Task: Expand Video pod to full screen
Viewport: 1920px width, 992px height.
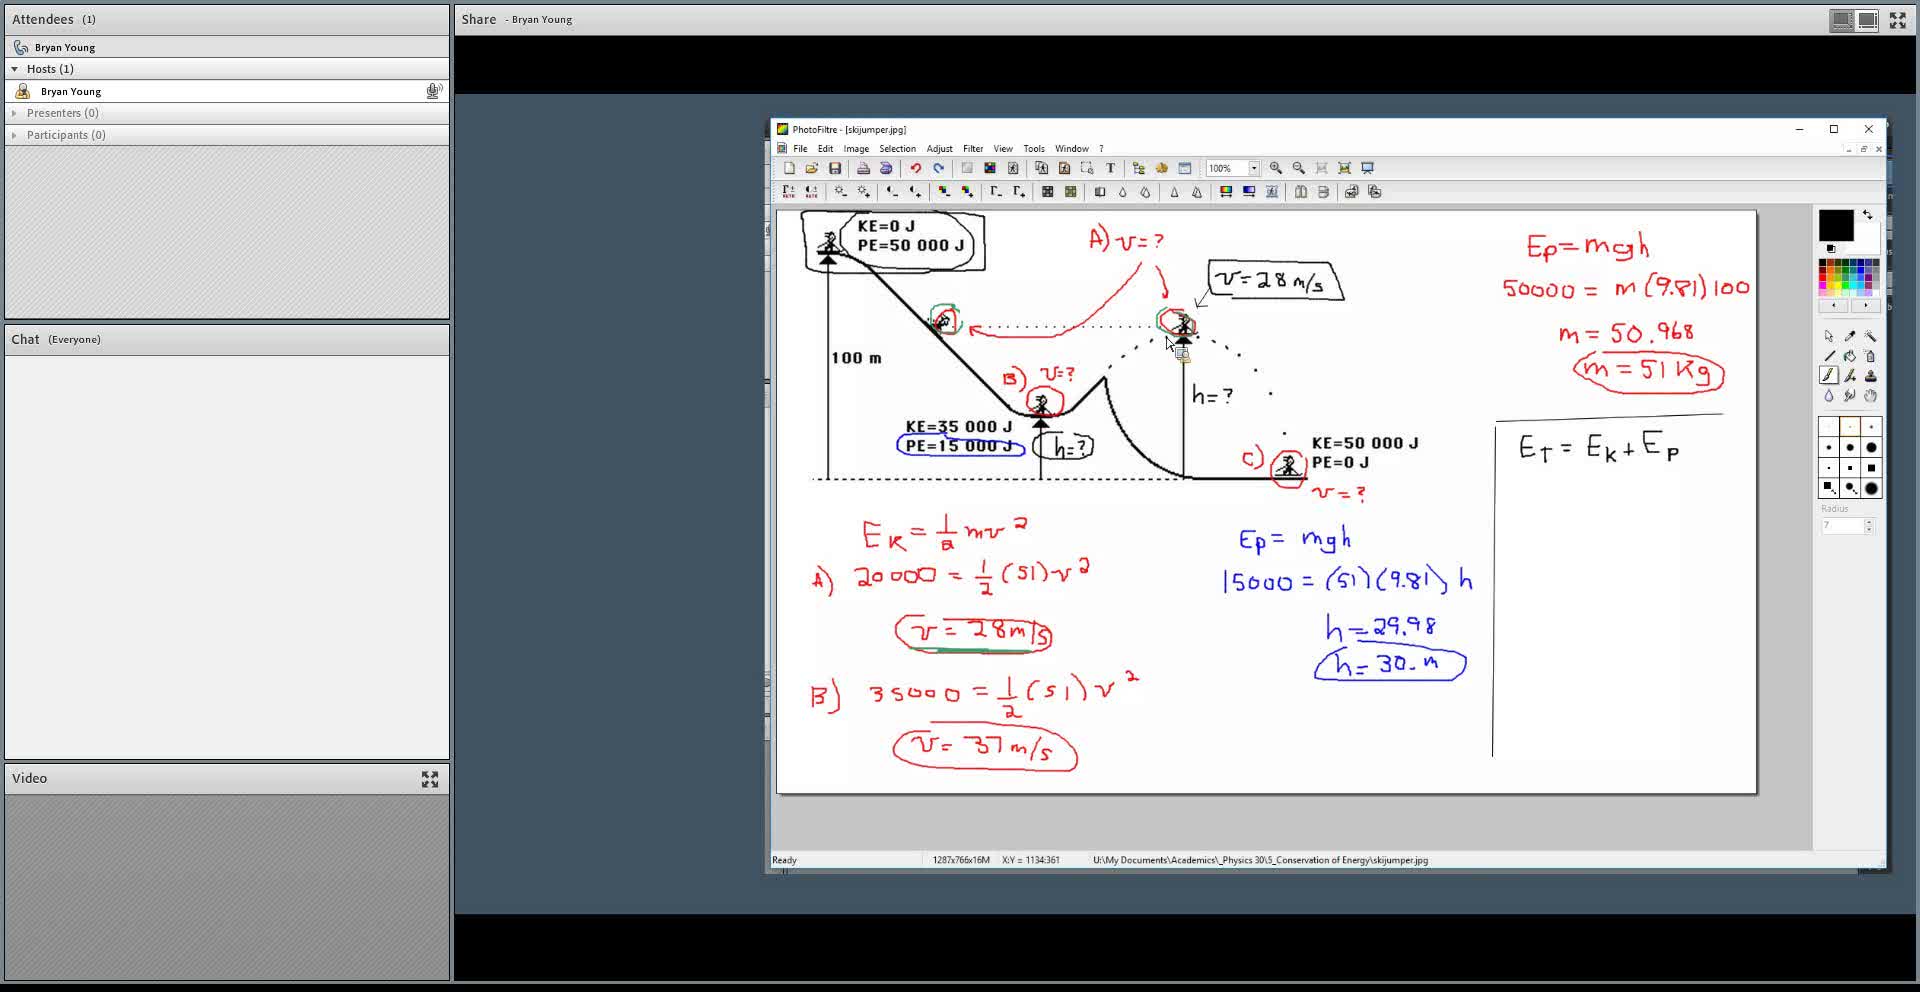Action: pos(430,779)
